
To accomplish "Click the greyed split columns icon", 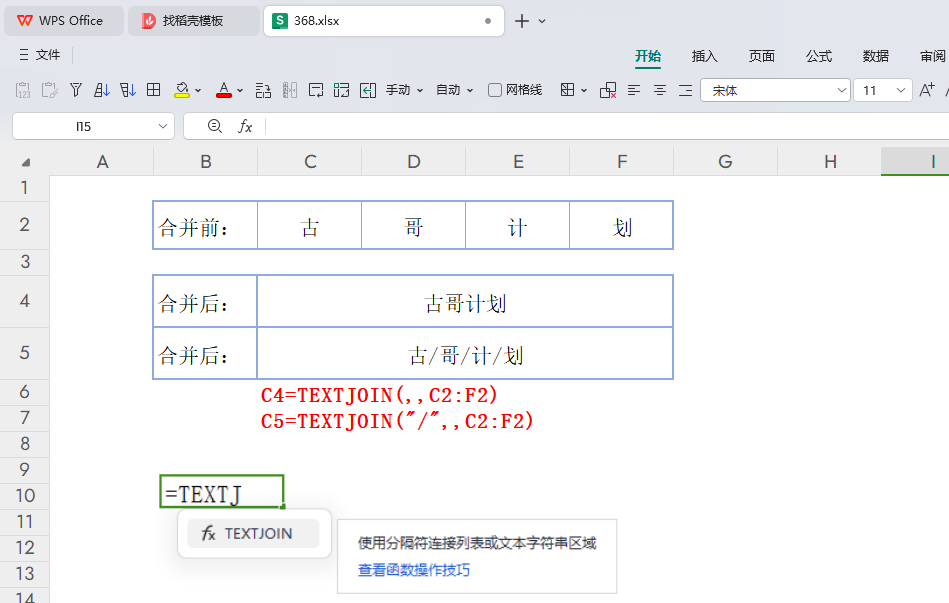I will coord(290,90).
